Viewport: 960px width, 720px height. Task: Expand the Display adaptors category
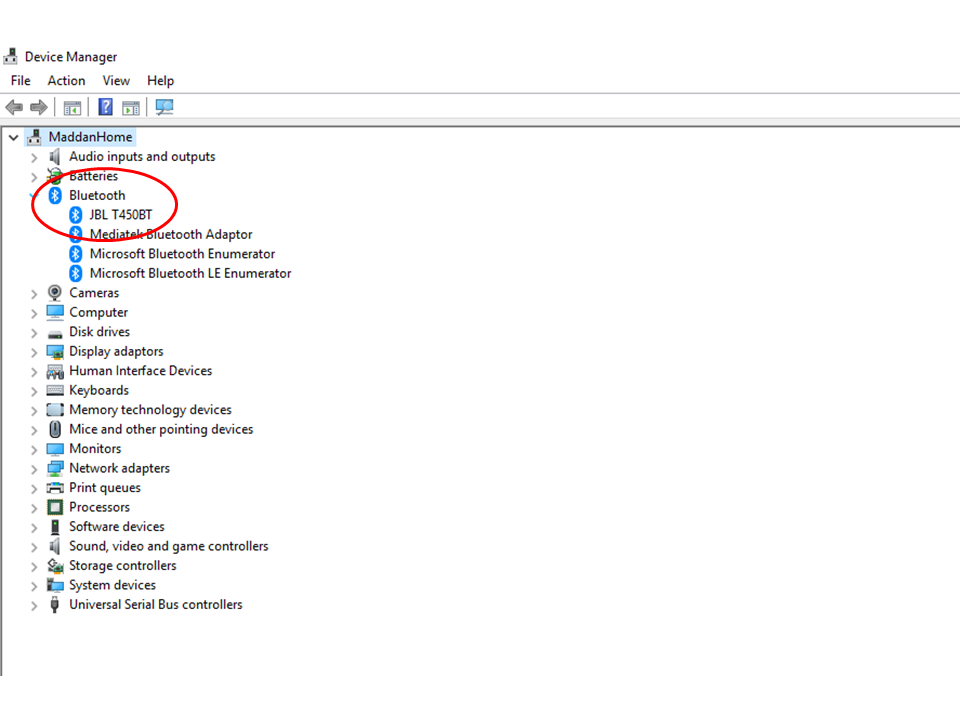(x=34, y=353)
